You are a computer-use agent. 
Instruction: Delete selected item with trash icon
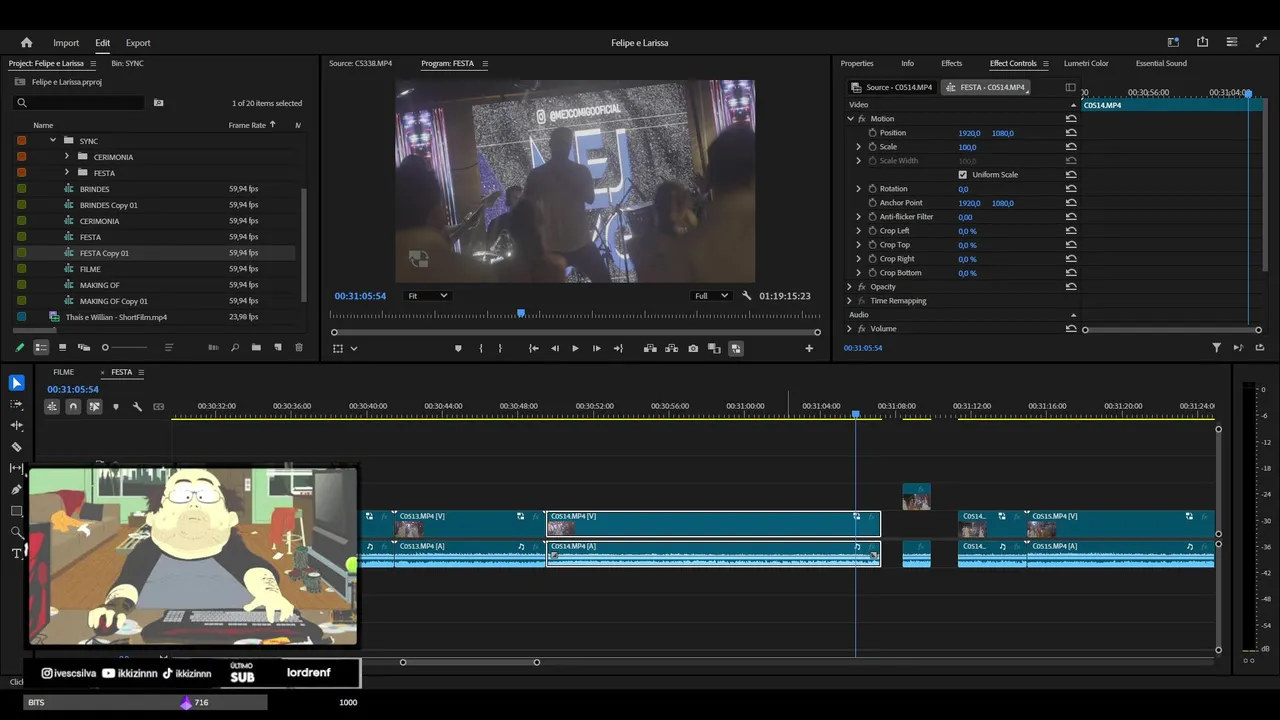coord(298,347)
